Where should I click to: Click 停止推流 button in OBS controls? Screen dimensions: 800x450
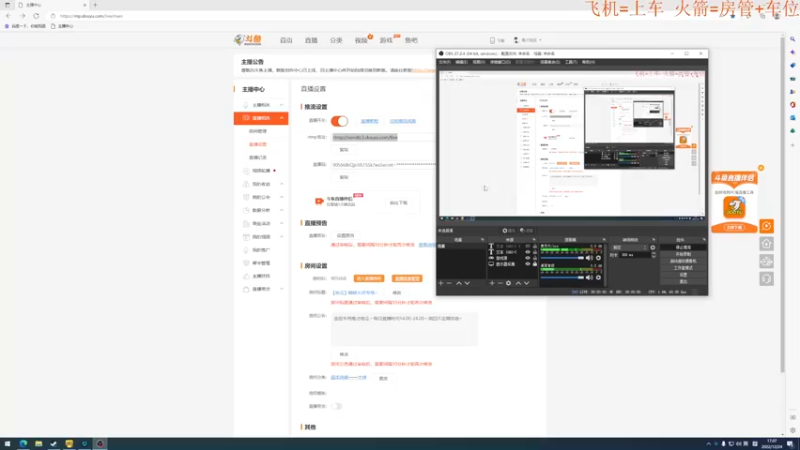(x=683, y=247)
